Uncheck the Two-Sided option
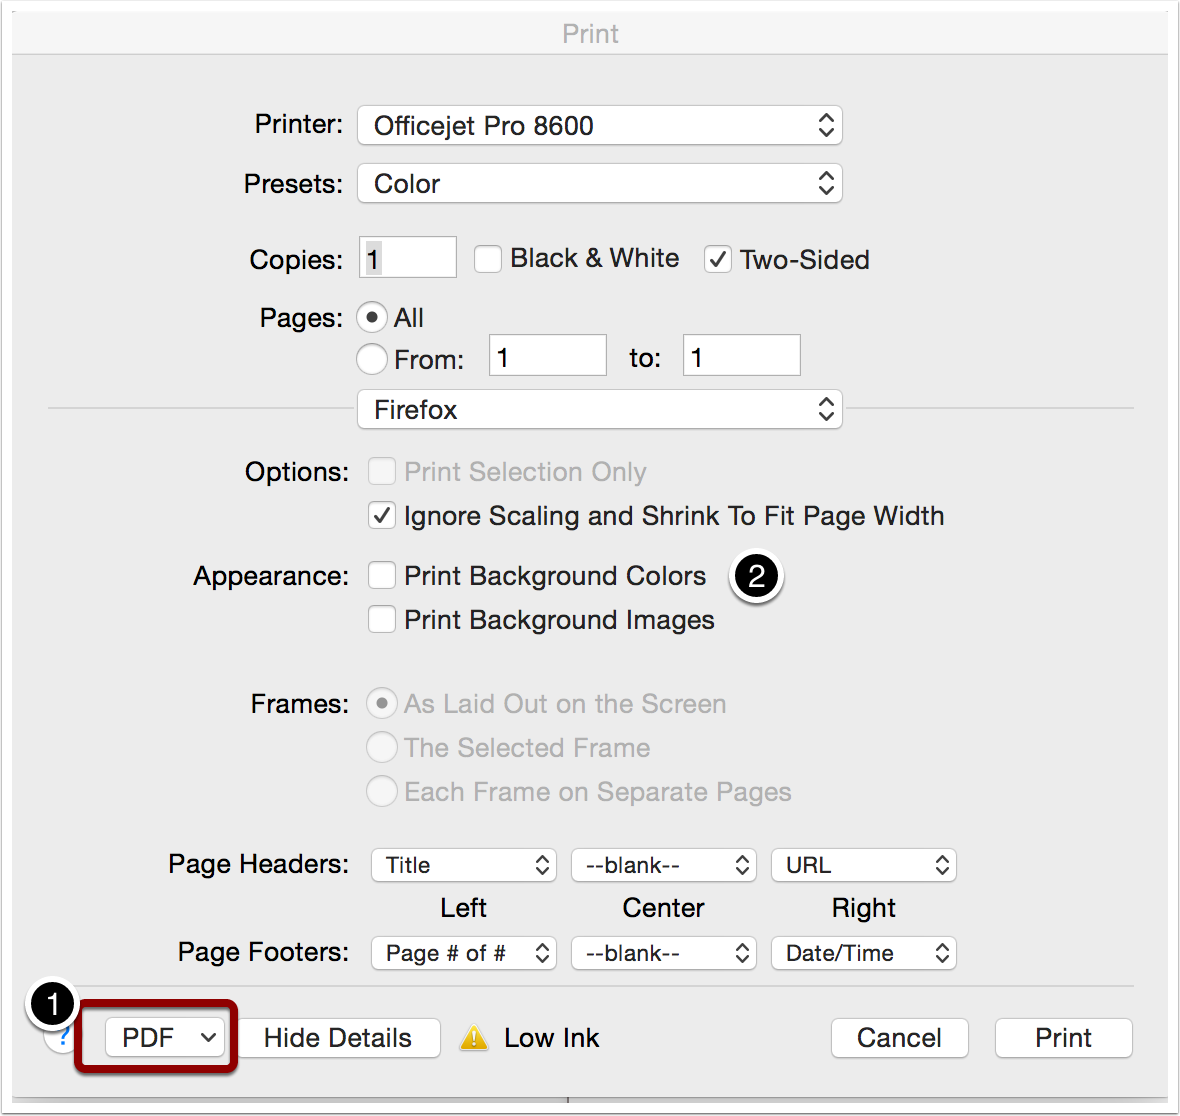Image resolution: width=1180 pixels, height=1116 pixels. 717,260
